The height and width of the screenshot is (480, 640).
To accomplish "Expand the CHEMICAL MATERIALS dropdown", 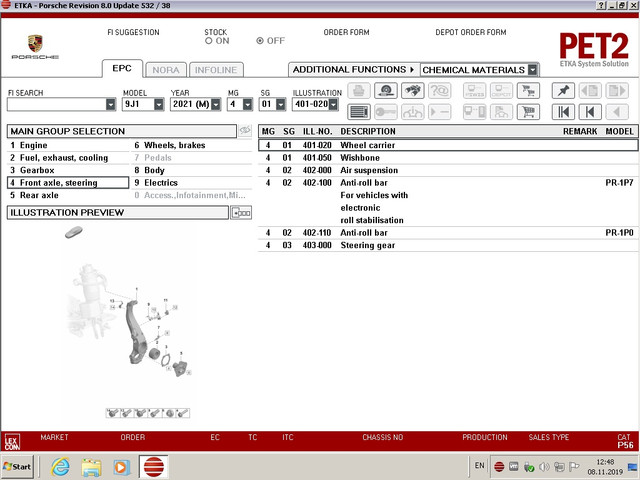I will [533, 70].
